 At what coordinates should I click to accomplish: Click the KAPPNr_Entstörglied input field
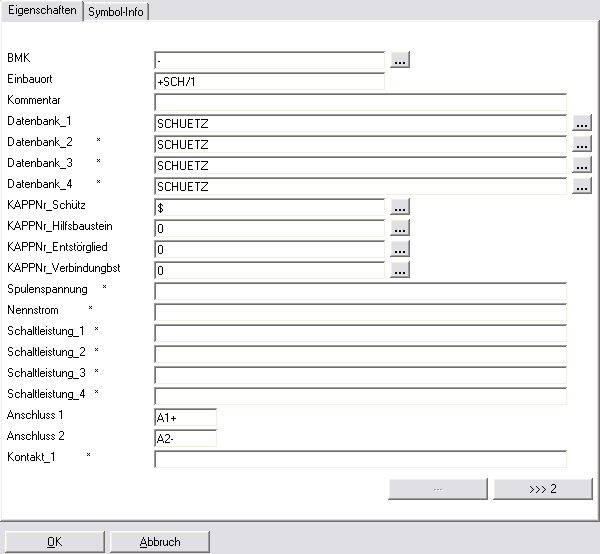269,249
